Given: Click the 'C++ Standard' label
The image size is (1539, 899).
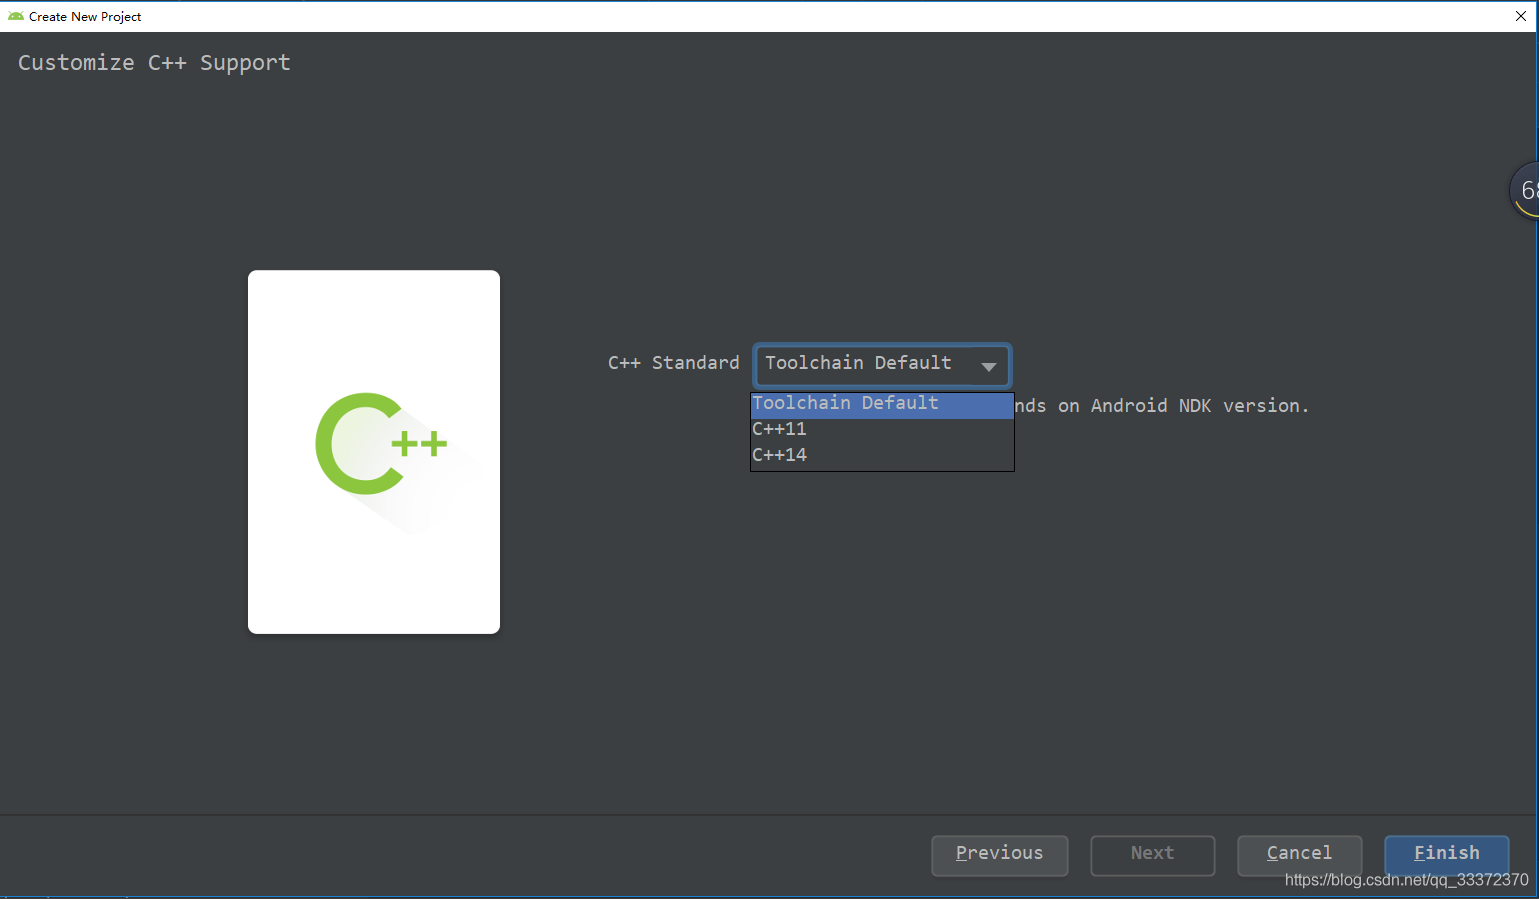Looking at the screenshot, I should pos(673,363).
